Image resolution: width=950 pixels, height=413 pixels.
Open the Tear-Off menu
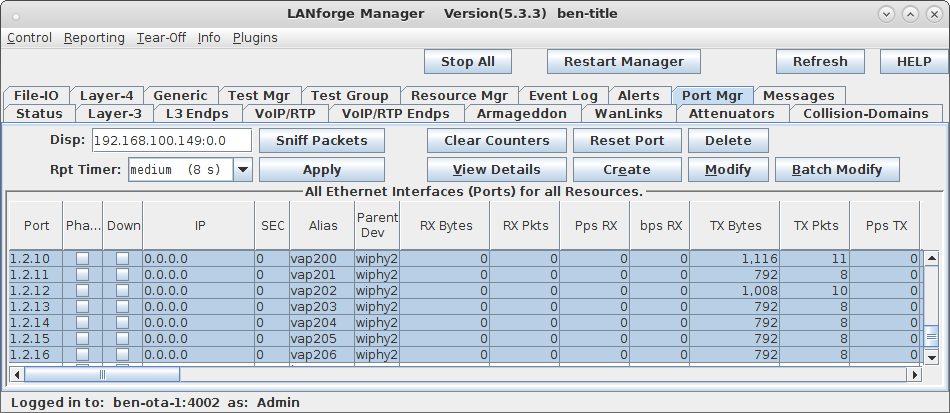[x=161, y=38]
